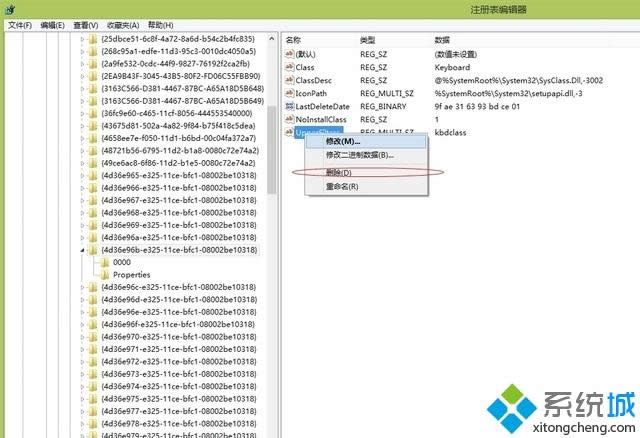Expand the {25dbce51-6c8f-4a72-8a6d-b54c2b4fc835} key
640x438 pixels.
(81, 39)
